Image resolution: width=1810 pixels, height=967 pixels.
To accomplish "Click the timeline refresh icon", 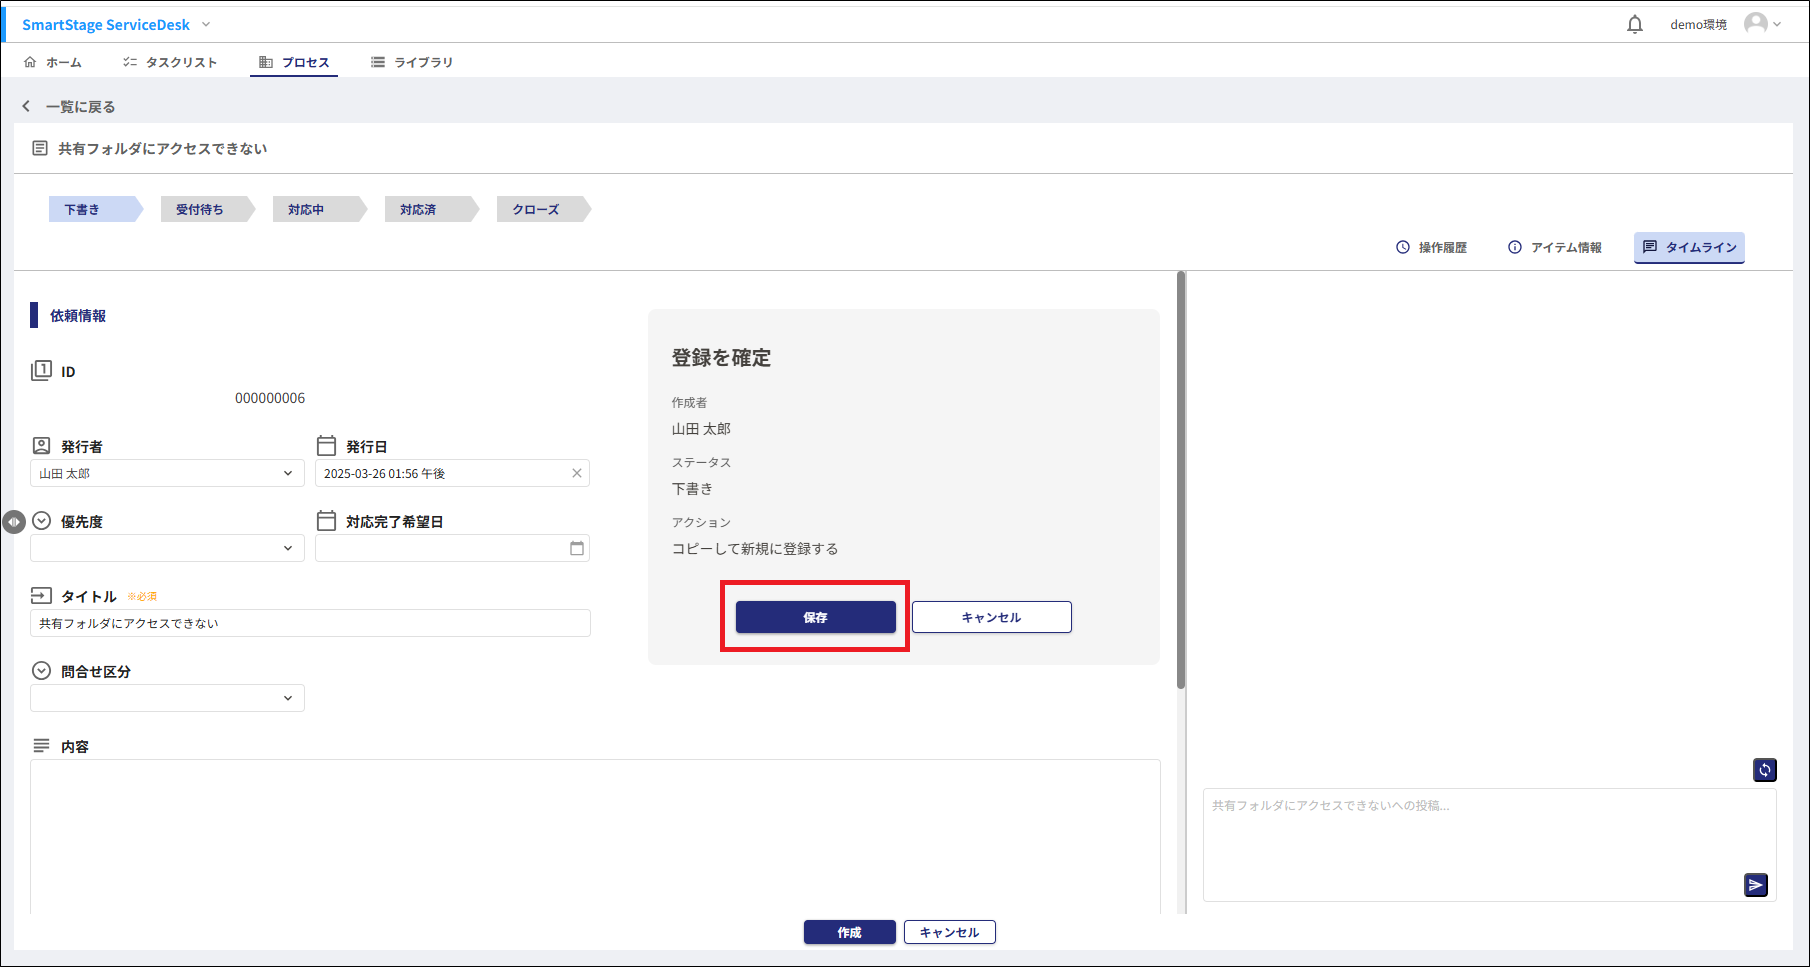I will (x=1764, y=769).
